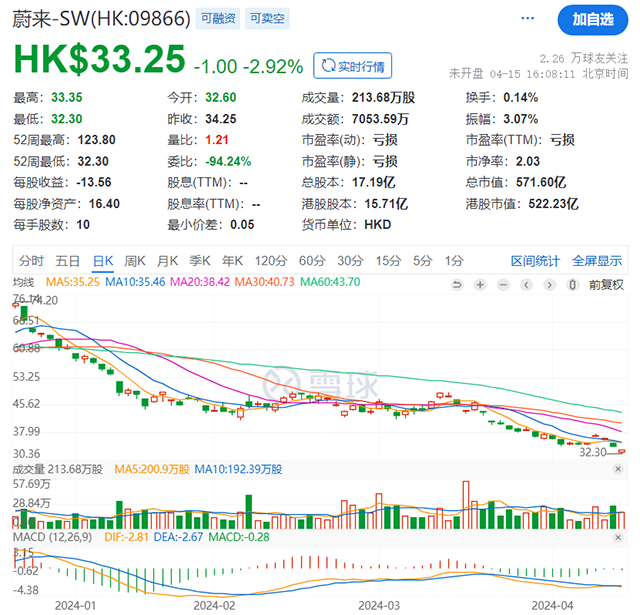640x615 pixels.
Task: Click MA5:35.25 moving average label
Action: (x=73, y=282)
